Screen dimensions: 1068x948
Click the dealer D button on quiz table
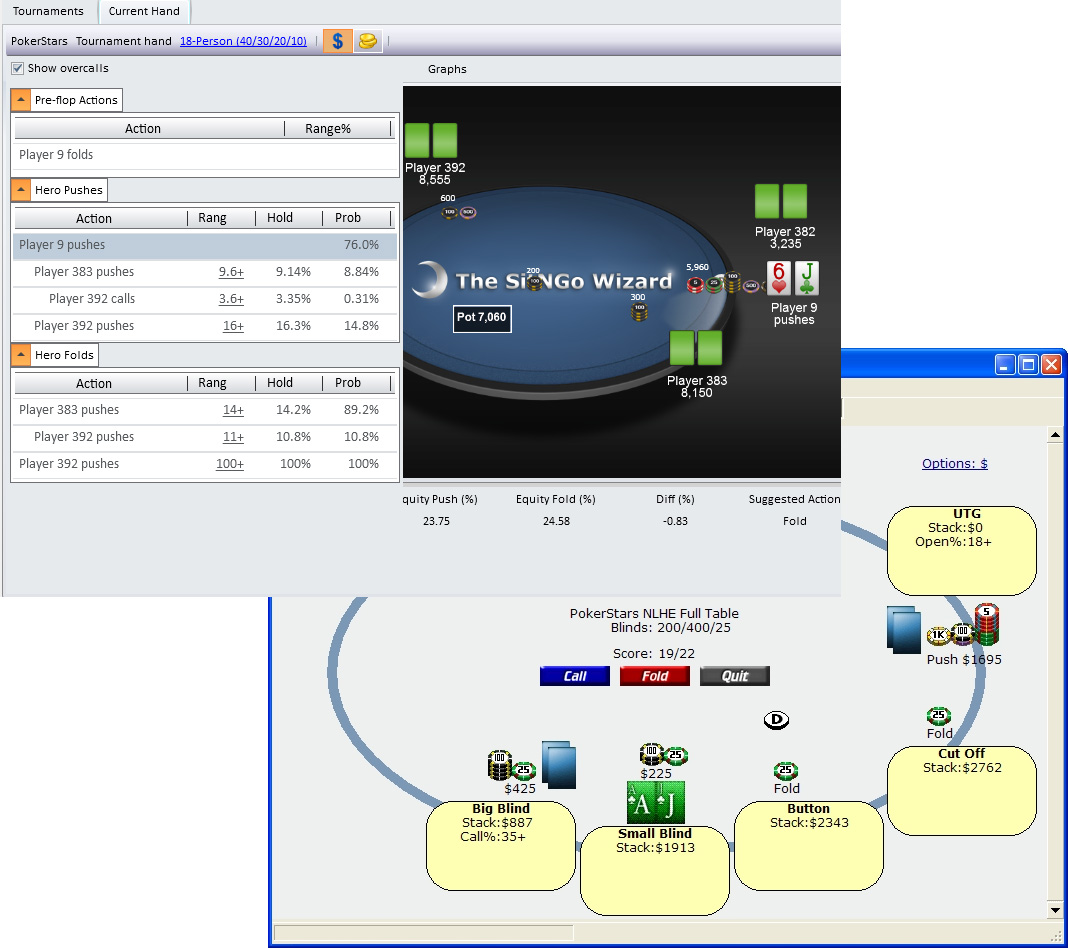click(776, 719)
